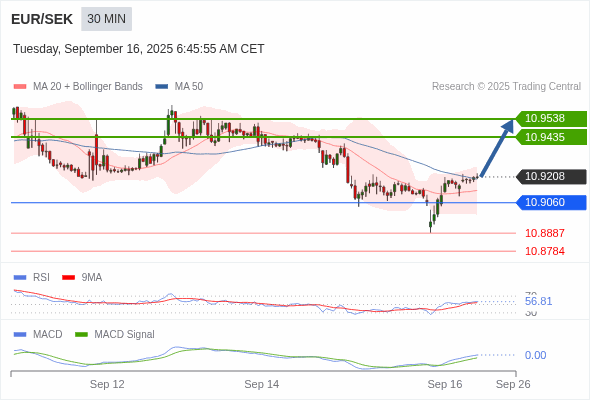Click the MACD legend label
Image resolution: width=590 pixels, height=400 pixels.
point(48,335)
